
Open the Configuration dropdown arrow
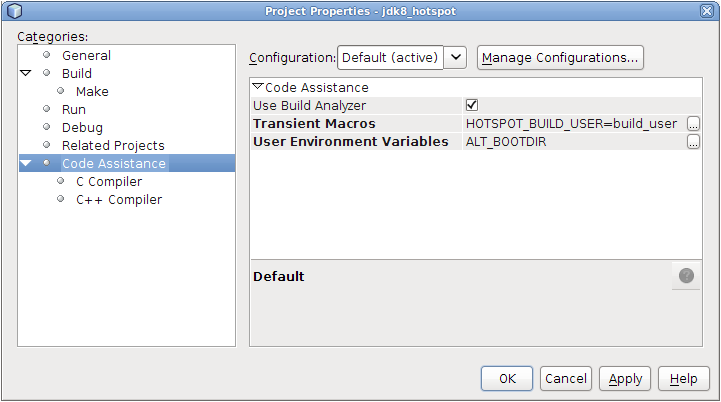coord(456,57)
